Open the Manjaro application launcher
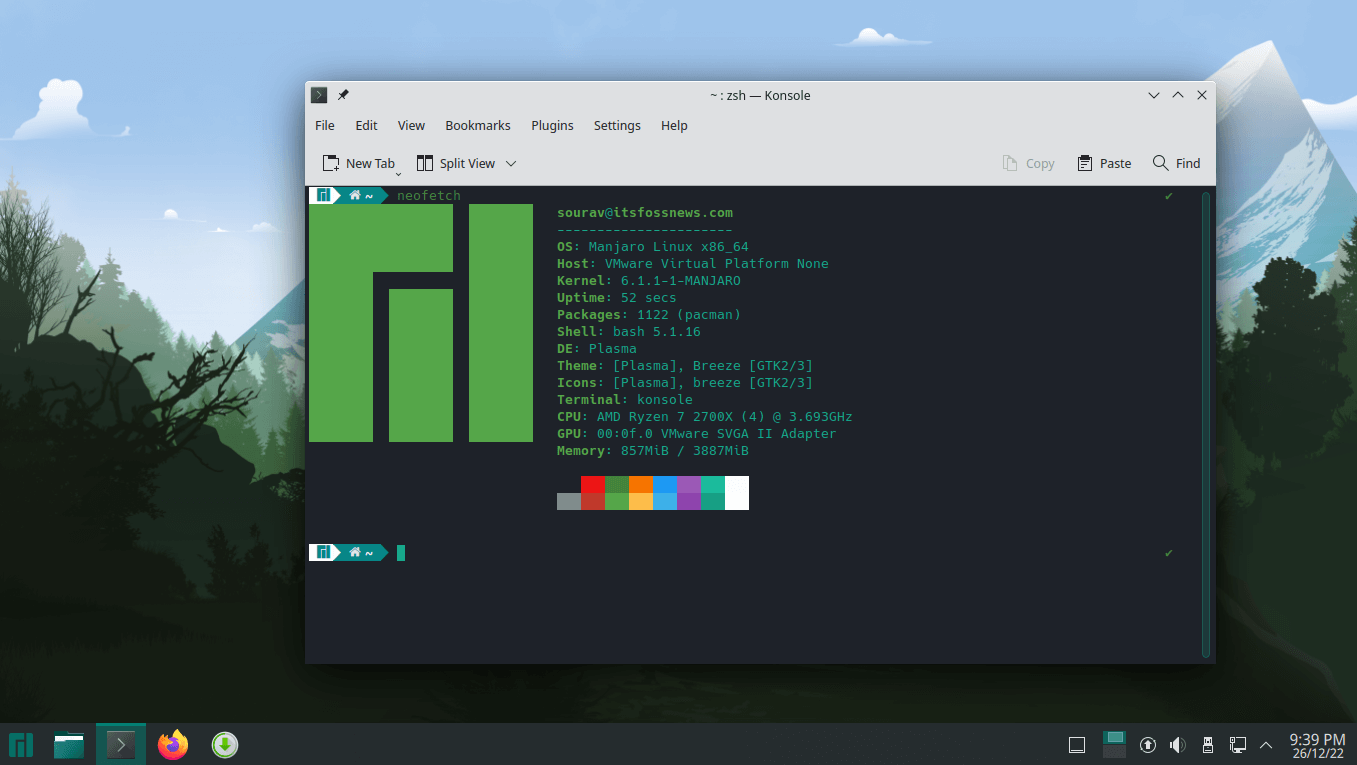Image resolution: width=1357 pixels, height=765 pixels. 21,744
